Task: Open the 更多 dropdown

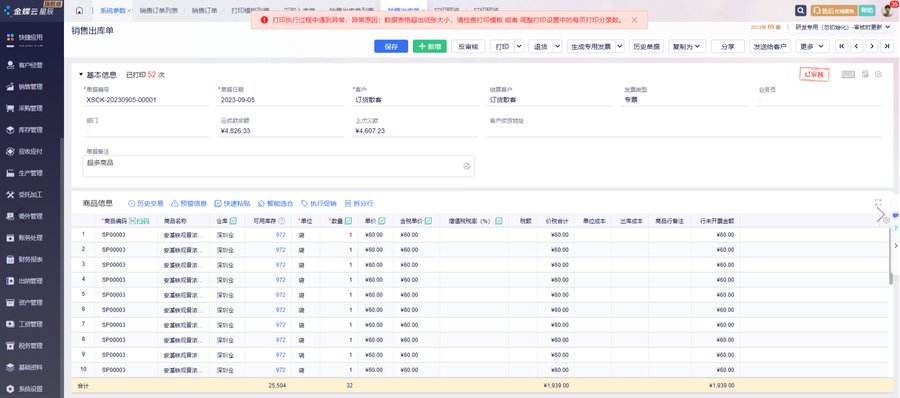Action: pyautogui.click(x=812, y=47)
